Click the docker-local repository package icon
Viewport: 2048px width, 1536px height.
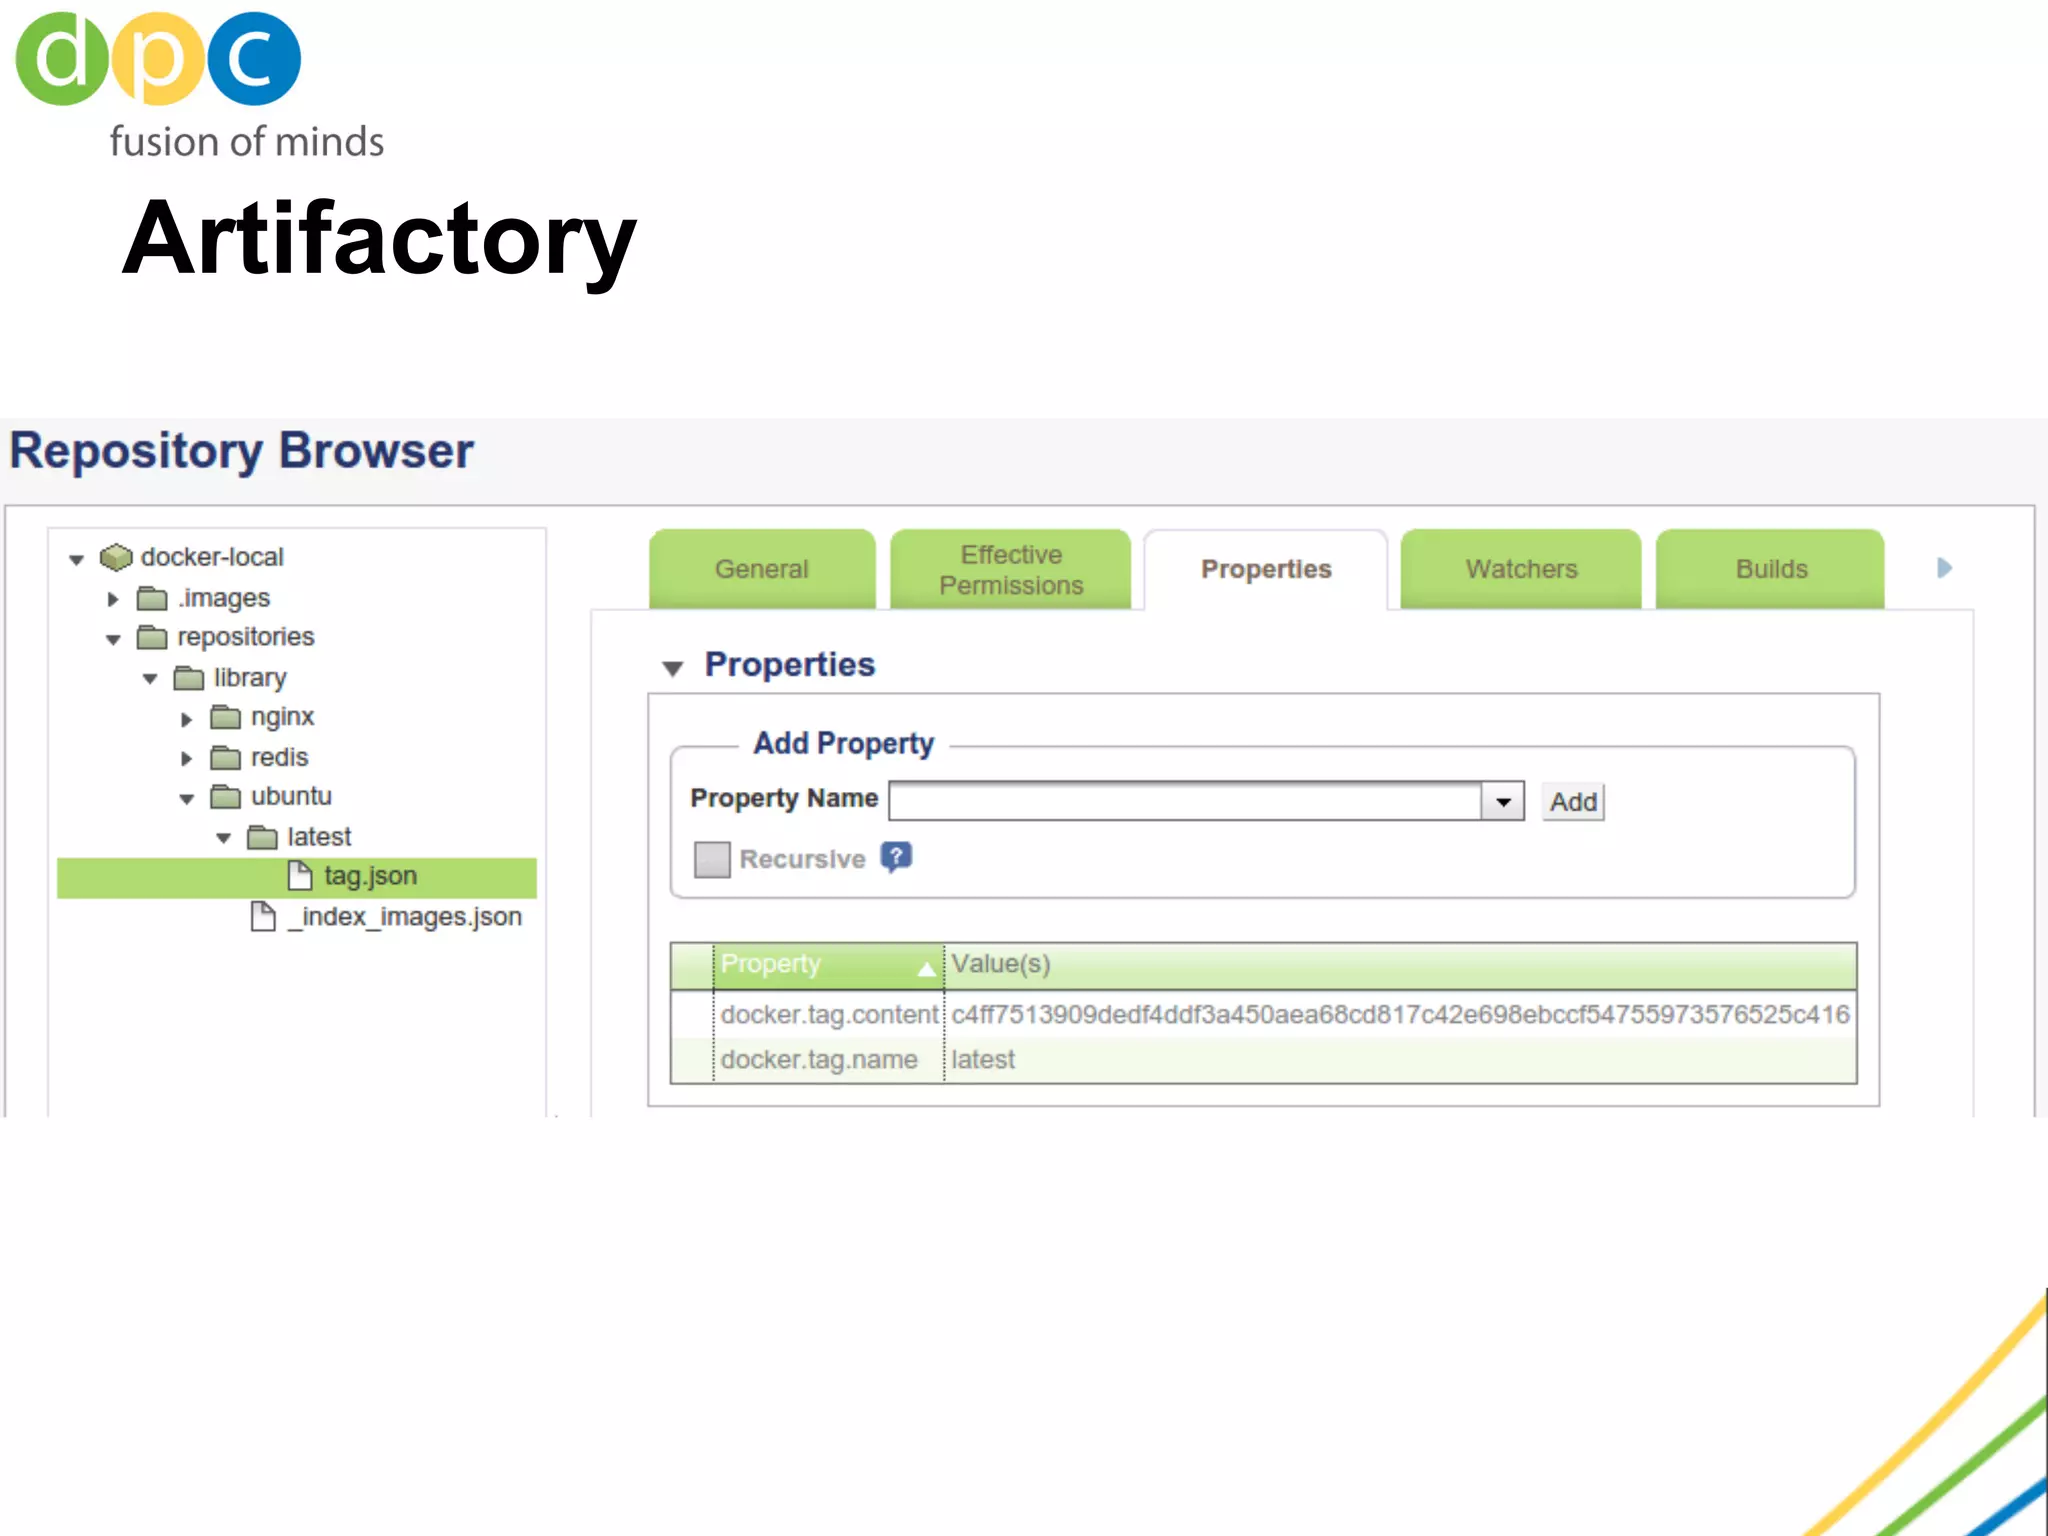pos(116,557)
